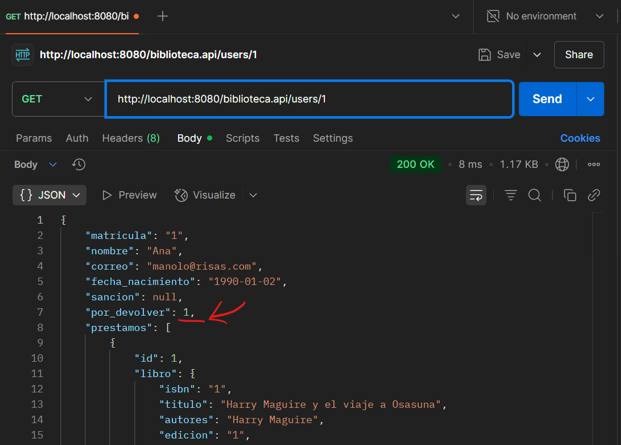Click the network globe icon
The height and width of the screenshot is (445, 621).
coord(562,164)
